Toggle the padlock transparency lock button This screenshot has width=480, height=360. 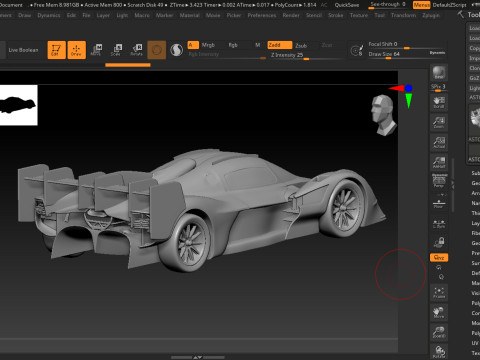pyautogui.click(x=439, y=242)
